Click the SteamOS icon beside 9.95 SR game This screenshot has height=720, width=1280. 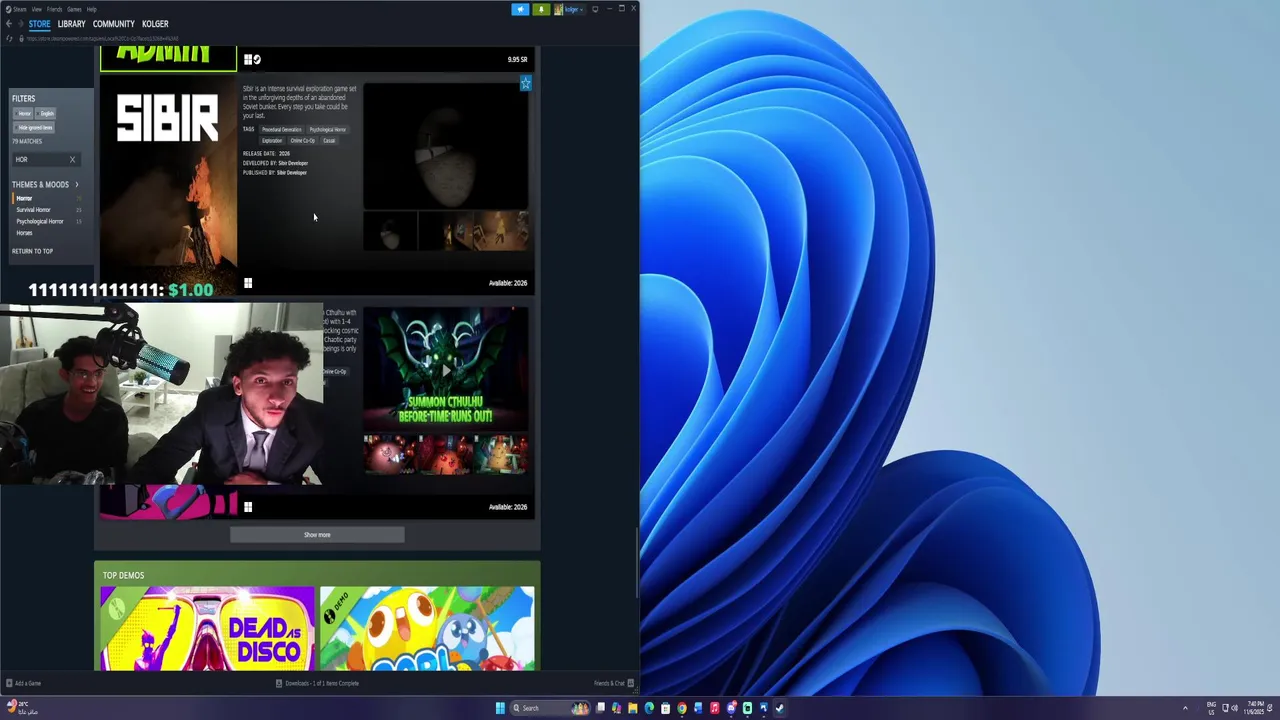(257, 60)
